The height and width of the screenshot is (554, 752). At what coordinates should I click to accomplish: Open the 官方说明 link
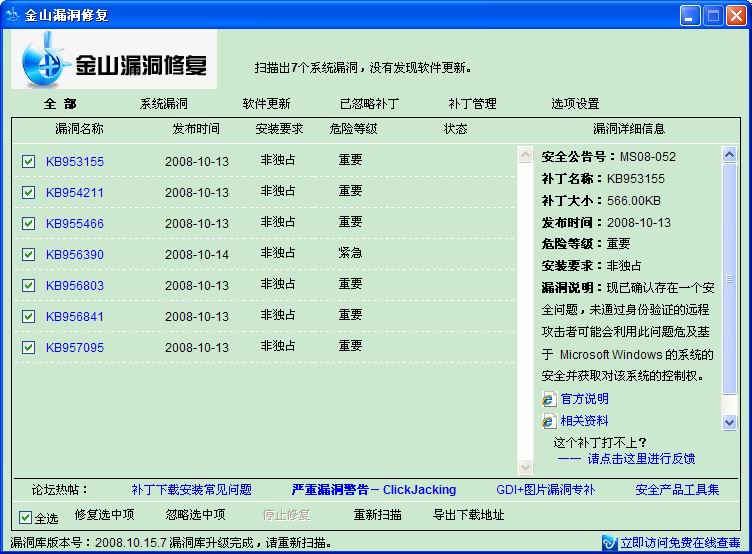pyautogui.click(x=585, y=399)
